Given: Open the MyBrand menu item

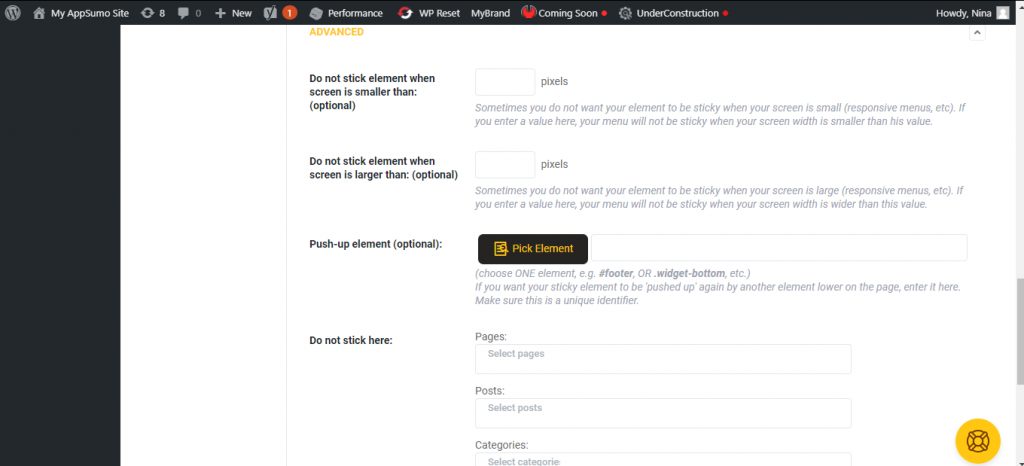Looking at the screenshot, I should tap(490, 13).
